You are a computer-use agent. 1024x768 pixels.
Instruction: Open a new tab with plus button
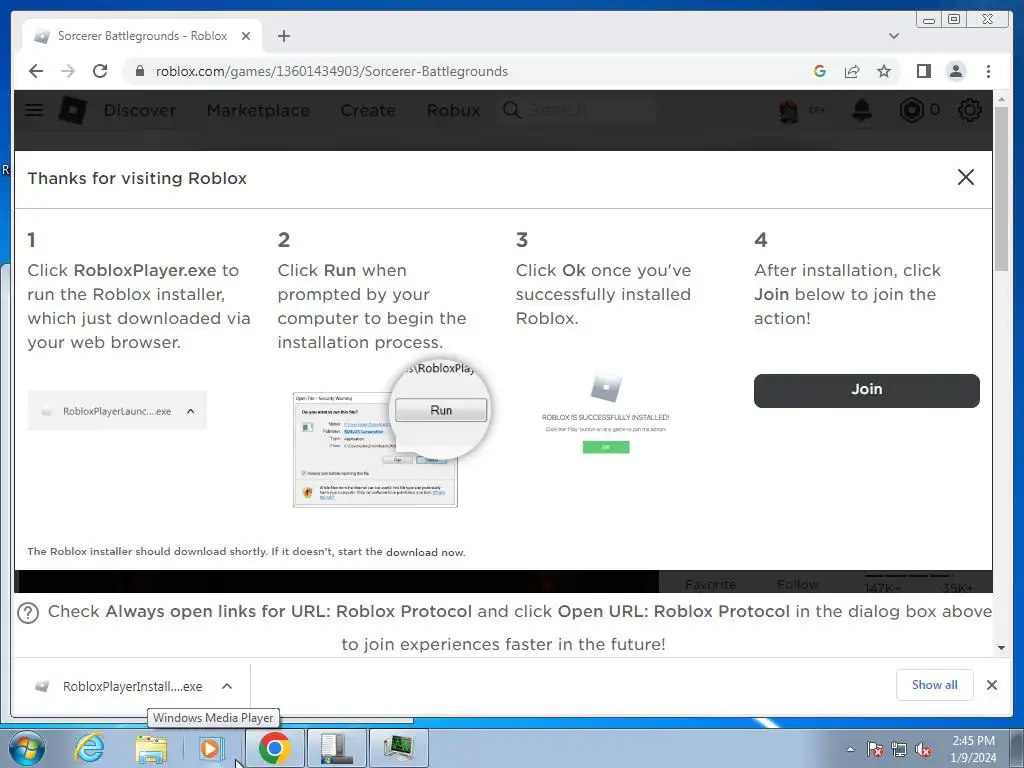(283, 36)
